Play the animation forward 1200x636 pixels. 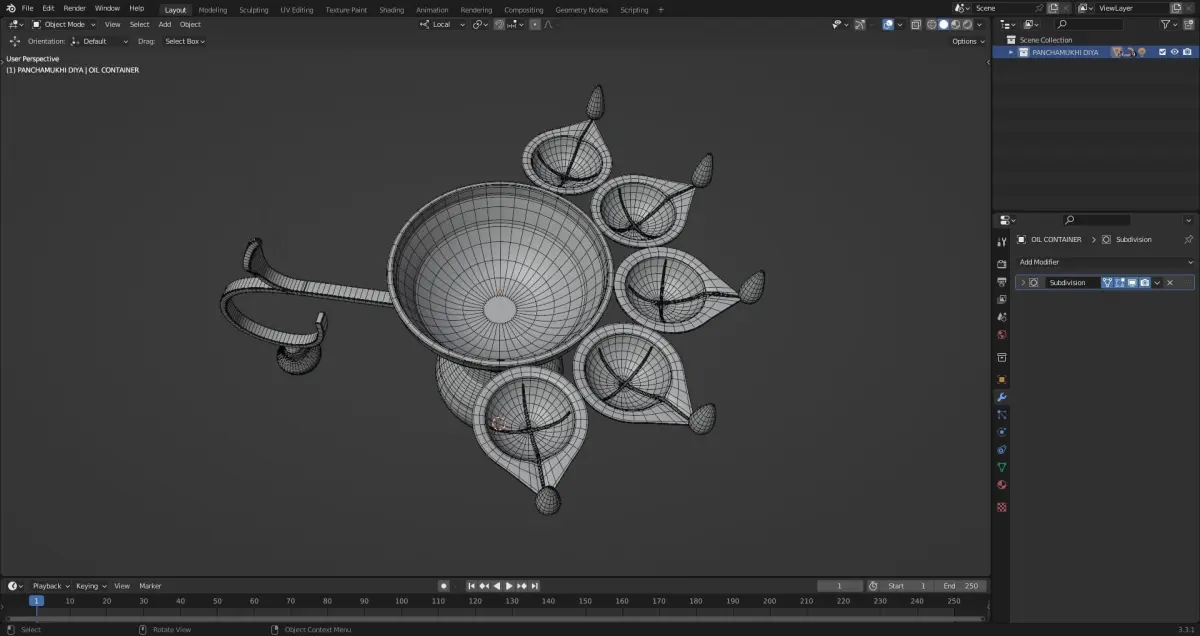(x=509, y=585)
